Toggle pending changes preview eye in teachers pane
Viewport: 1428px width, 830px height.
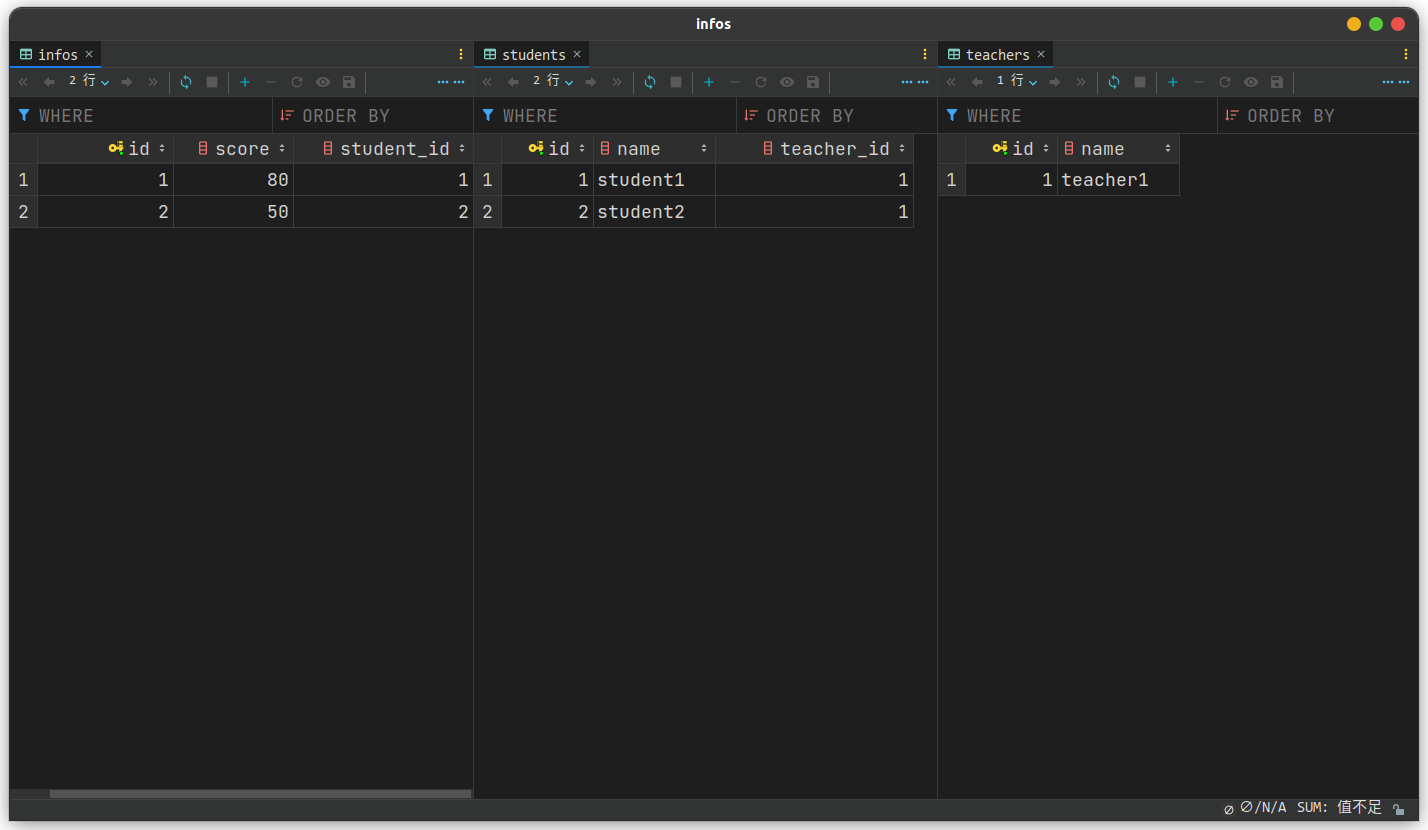tap(1251, 82)
